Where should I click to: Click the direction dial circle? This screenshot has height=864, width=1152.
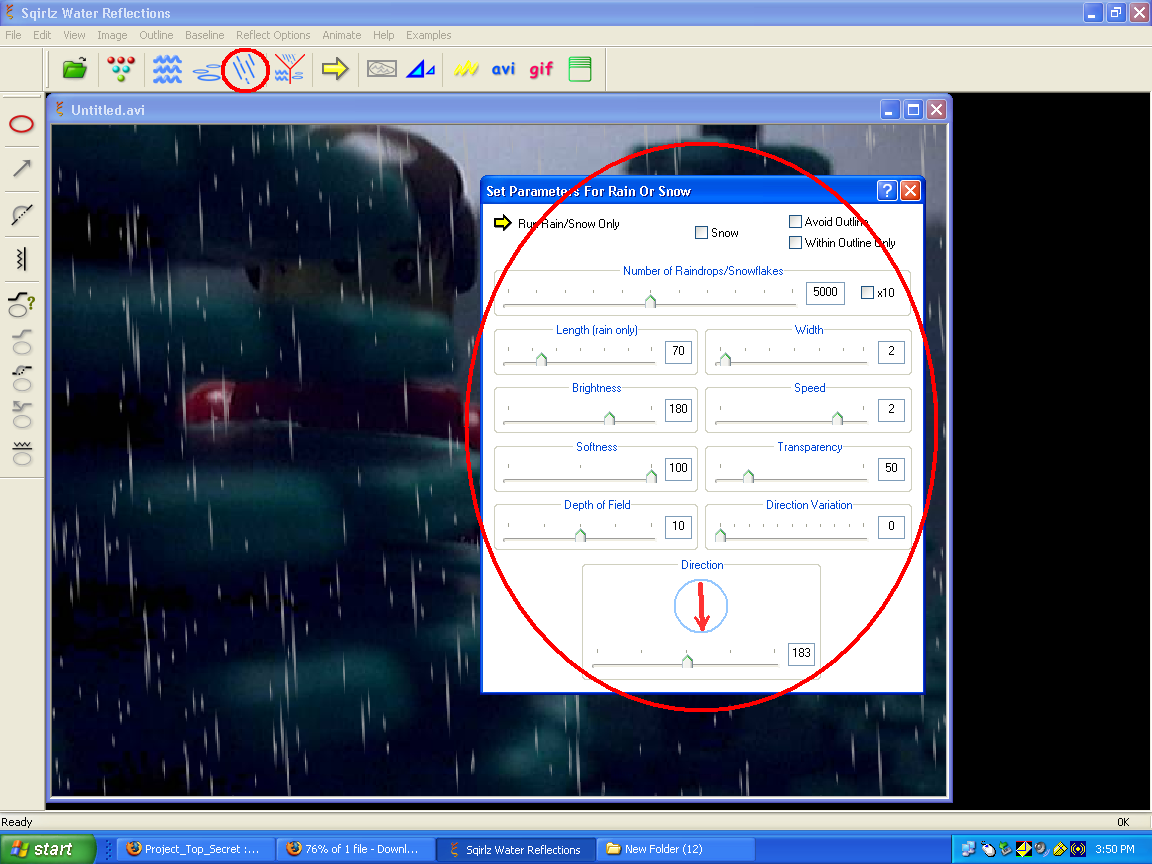click(701, 606)
